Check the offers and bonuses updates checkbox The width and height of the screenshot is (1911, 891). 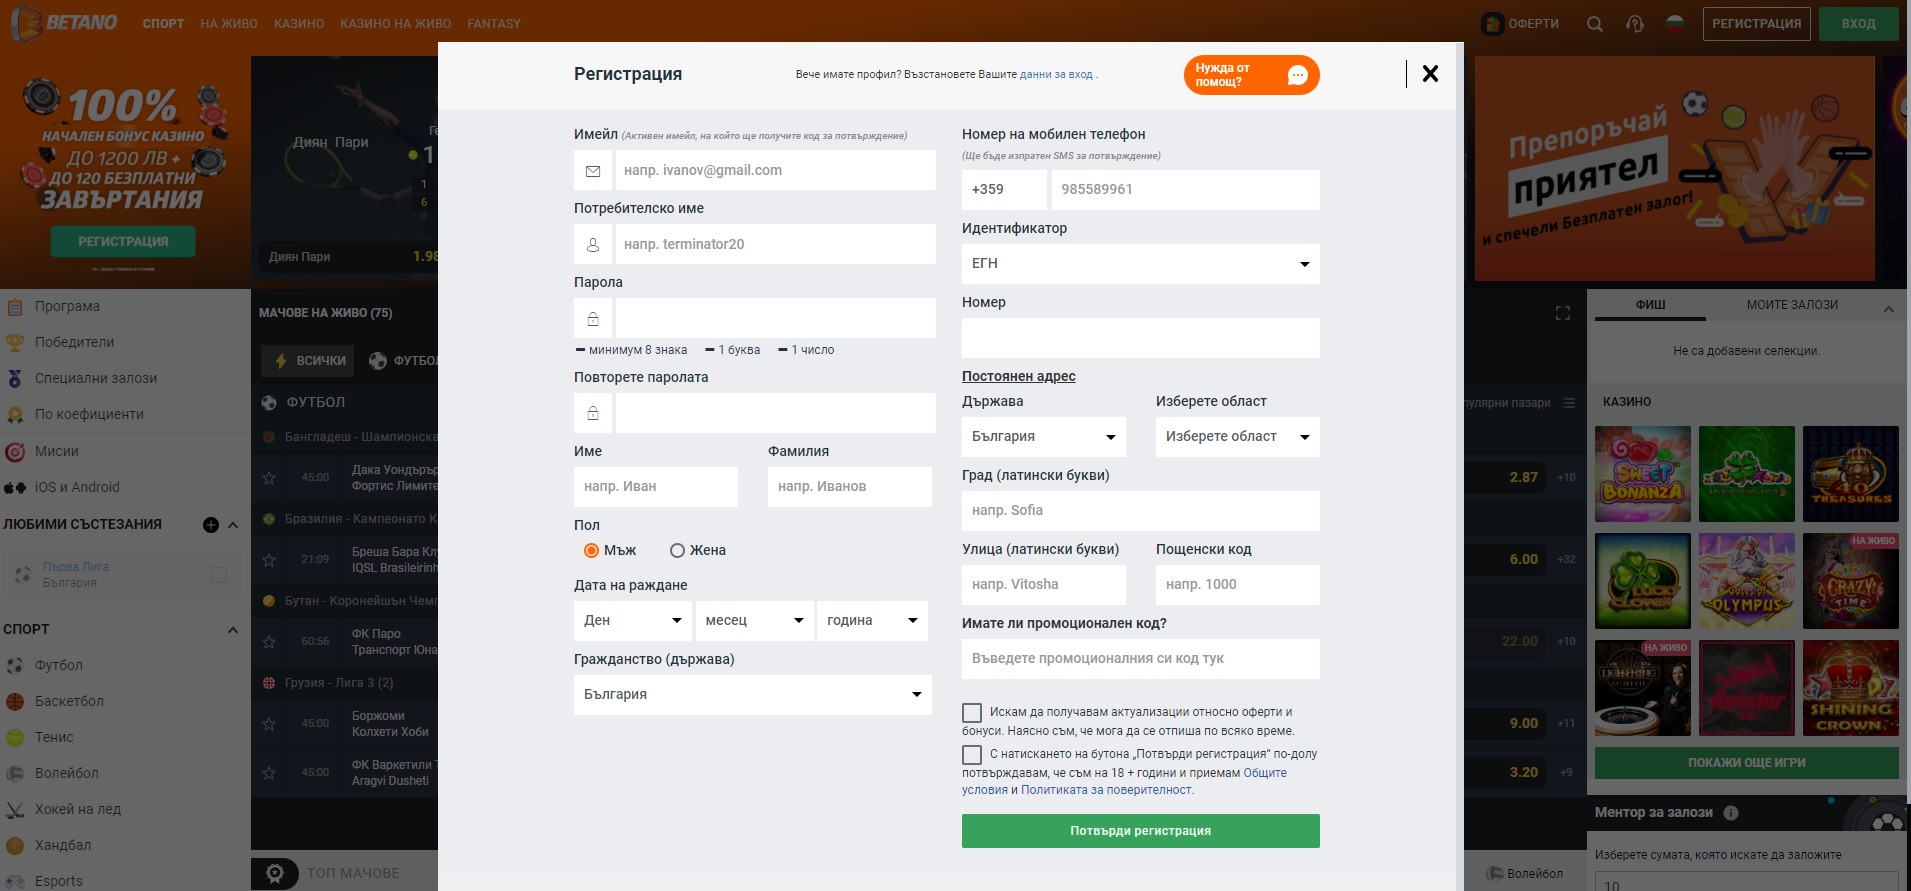click(972, 713)
